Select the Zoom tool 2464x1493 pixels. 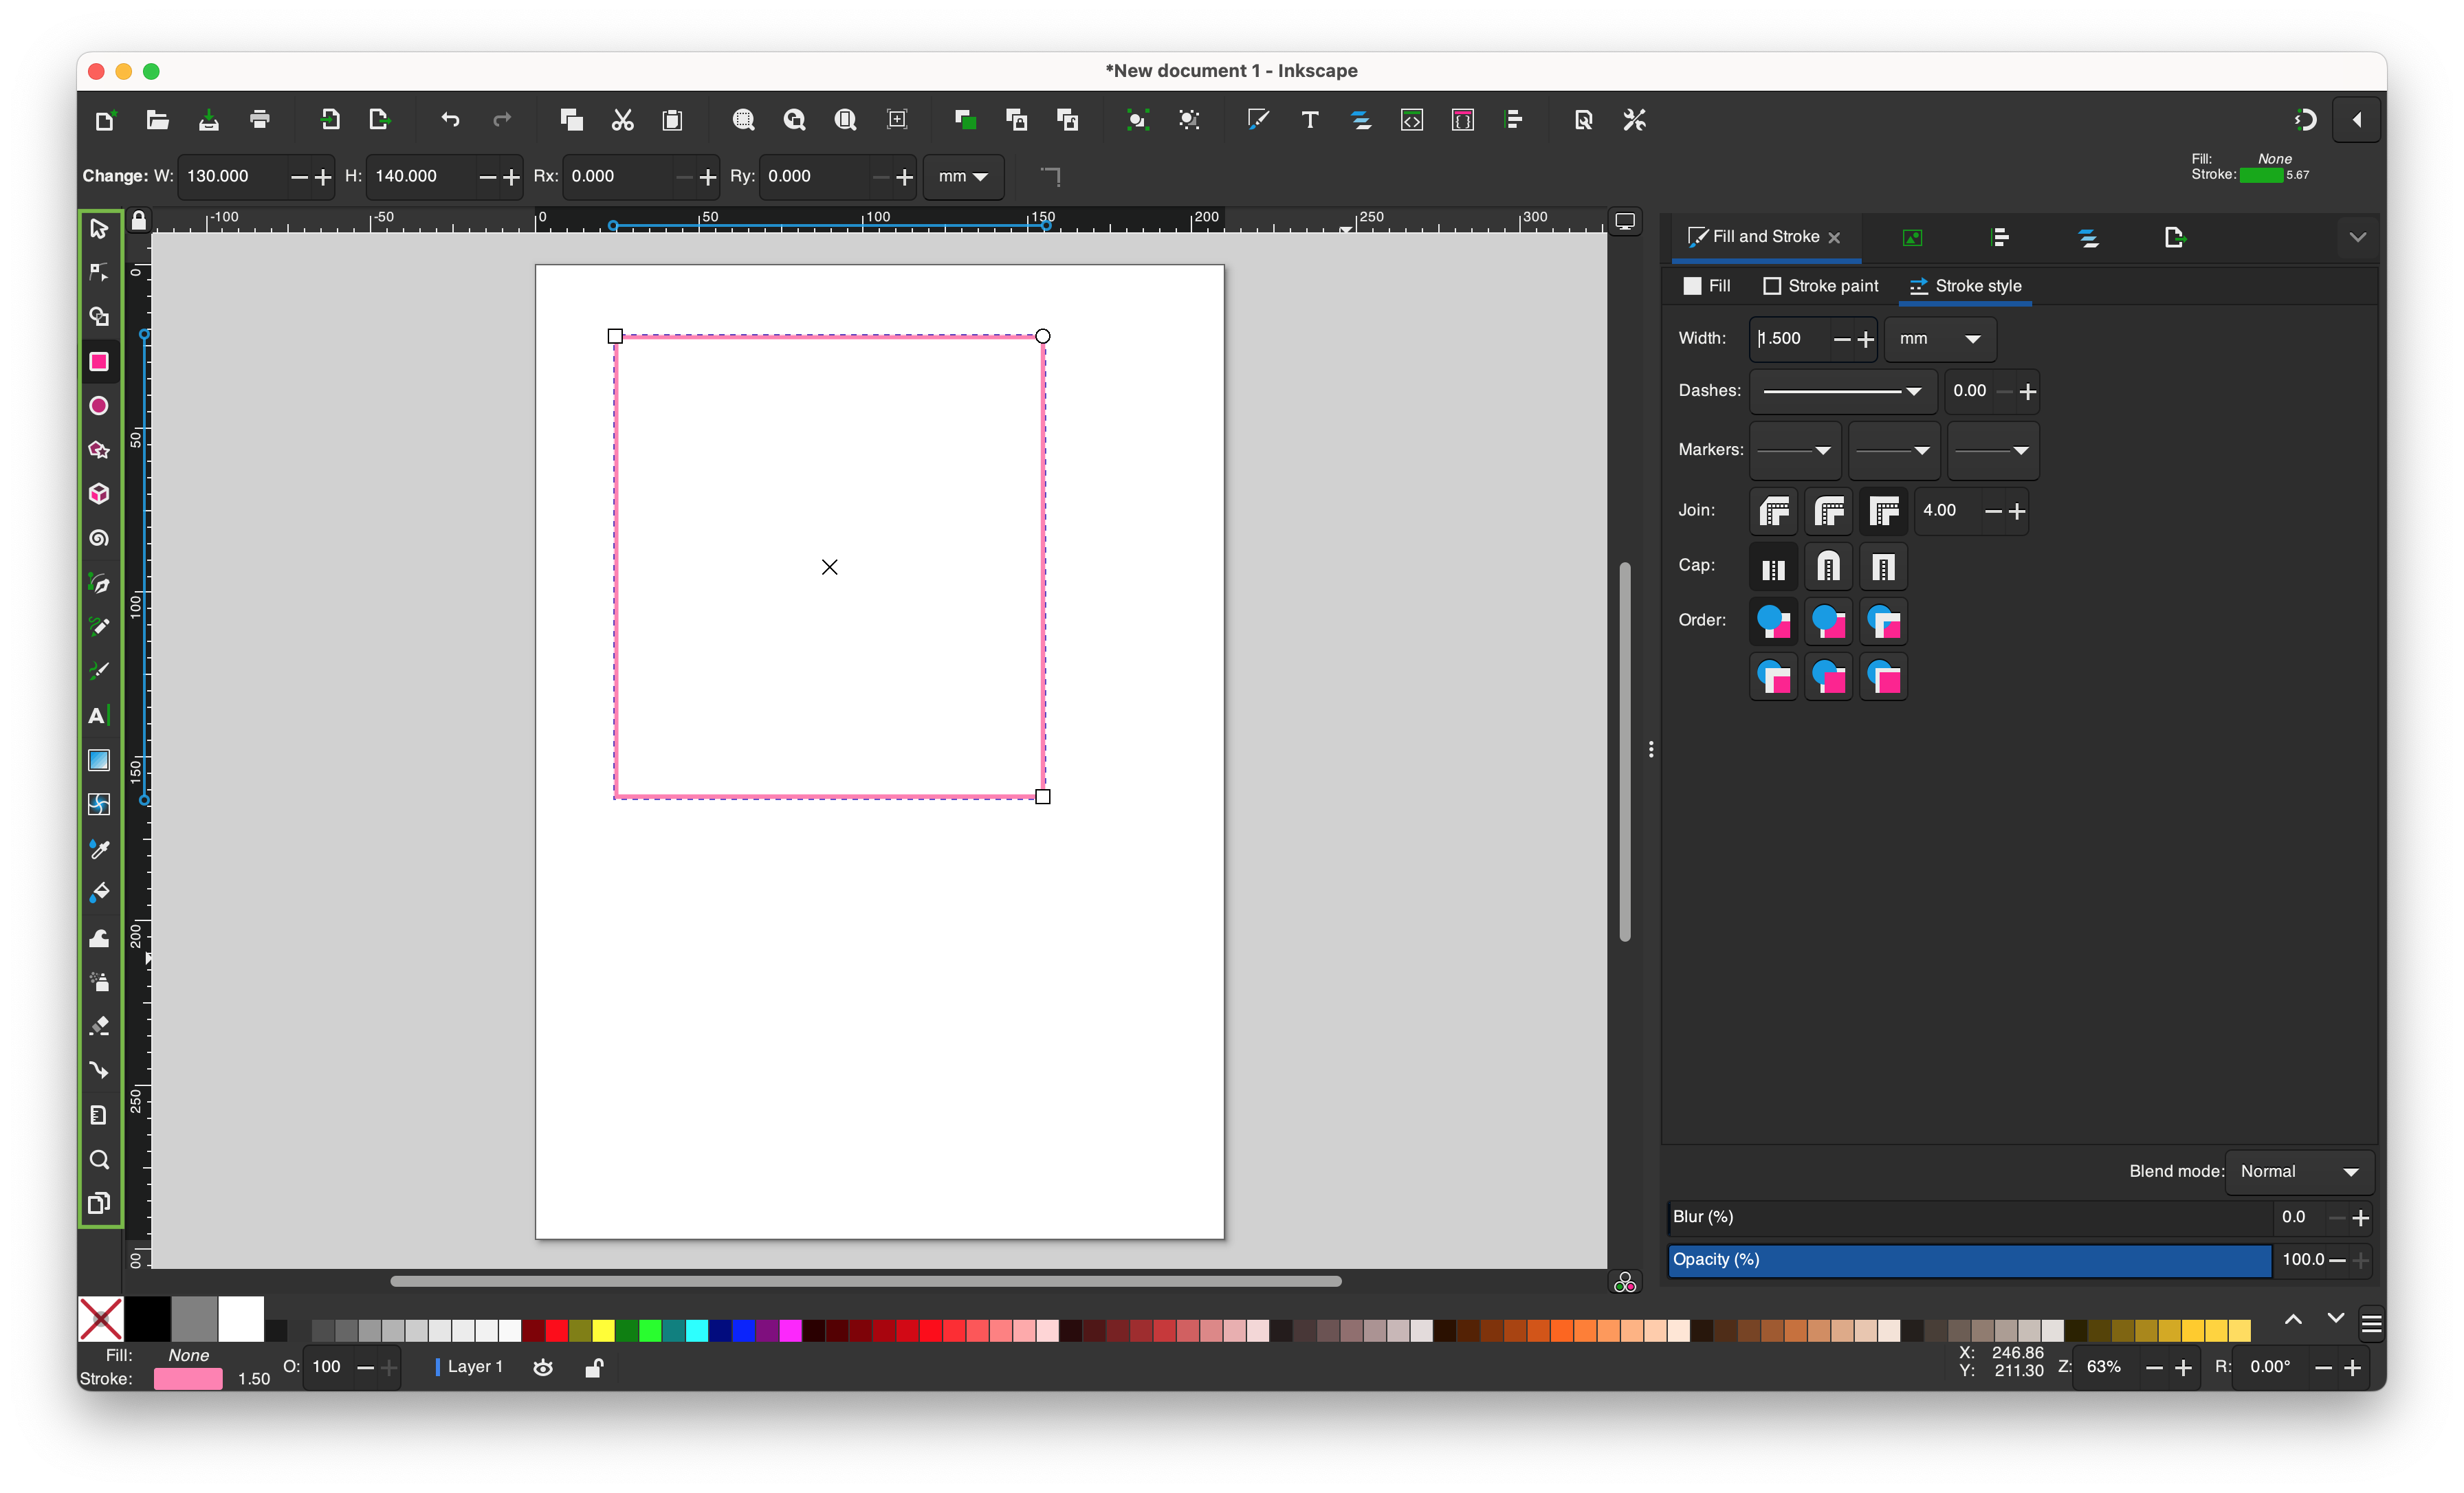[98, 1158]
